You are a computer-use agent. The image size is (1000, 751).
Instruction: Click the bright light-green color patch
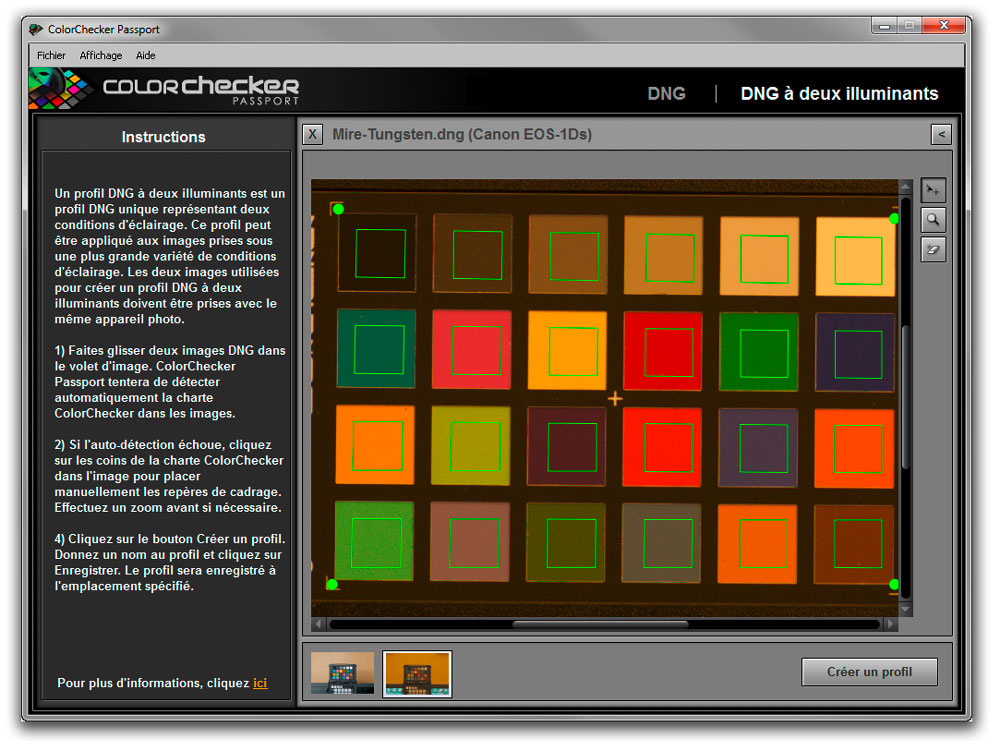[374, 541]
